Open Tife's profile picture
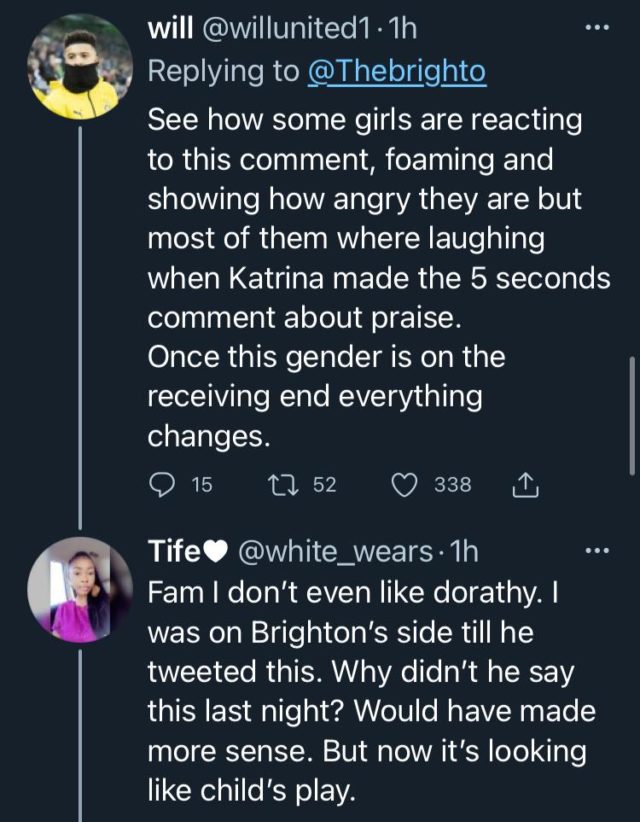The width and height of the screenshot is (640, 822). tap(79, 589)
